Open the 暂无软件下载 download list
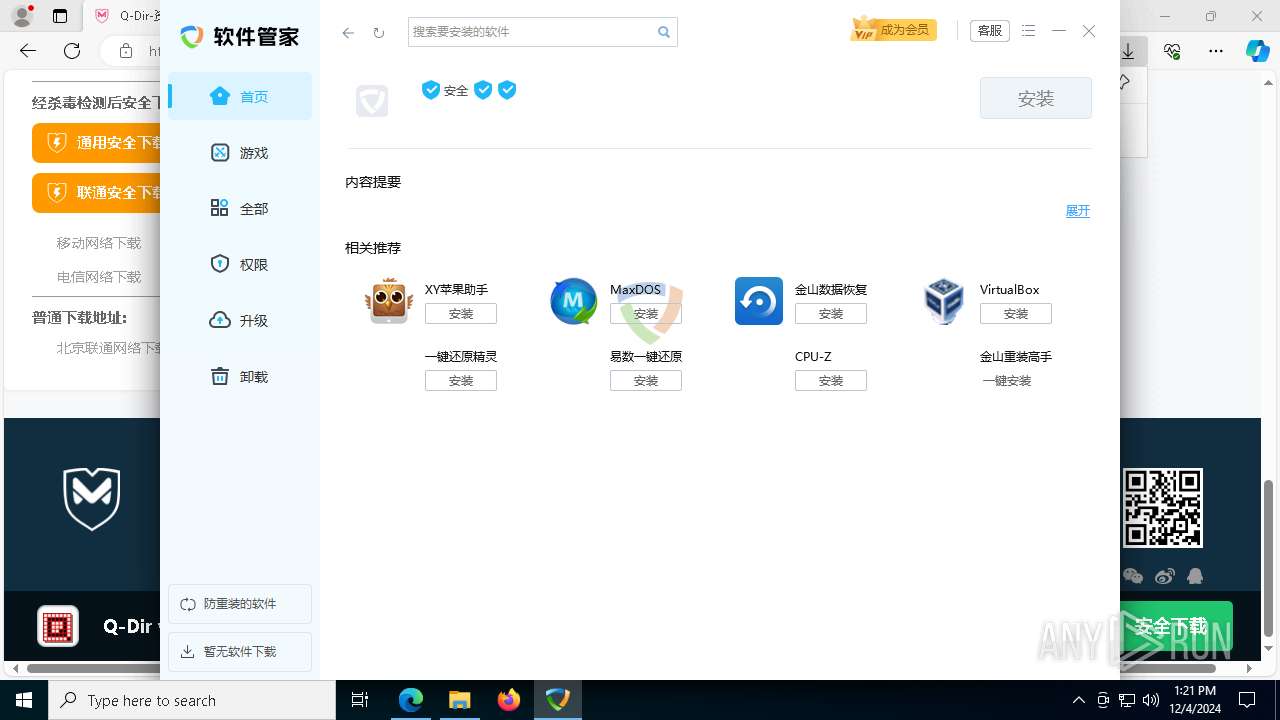The width and height of the screenshot is (1280, 720). click(240, 652)
